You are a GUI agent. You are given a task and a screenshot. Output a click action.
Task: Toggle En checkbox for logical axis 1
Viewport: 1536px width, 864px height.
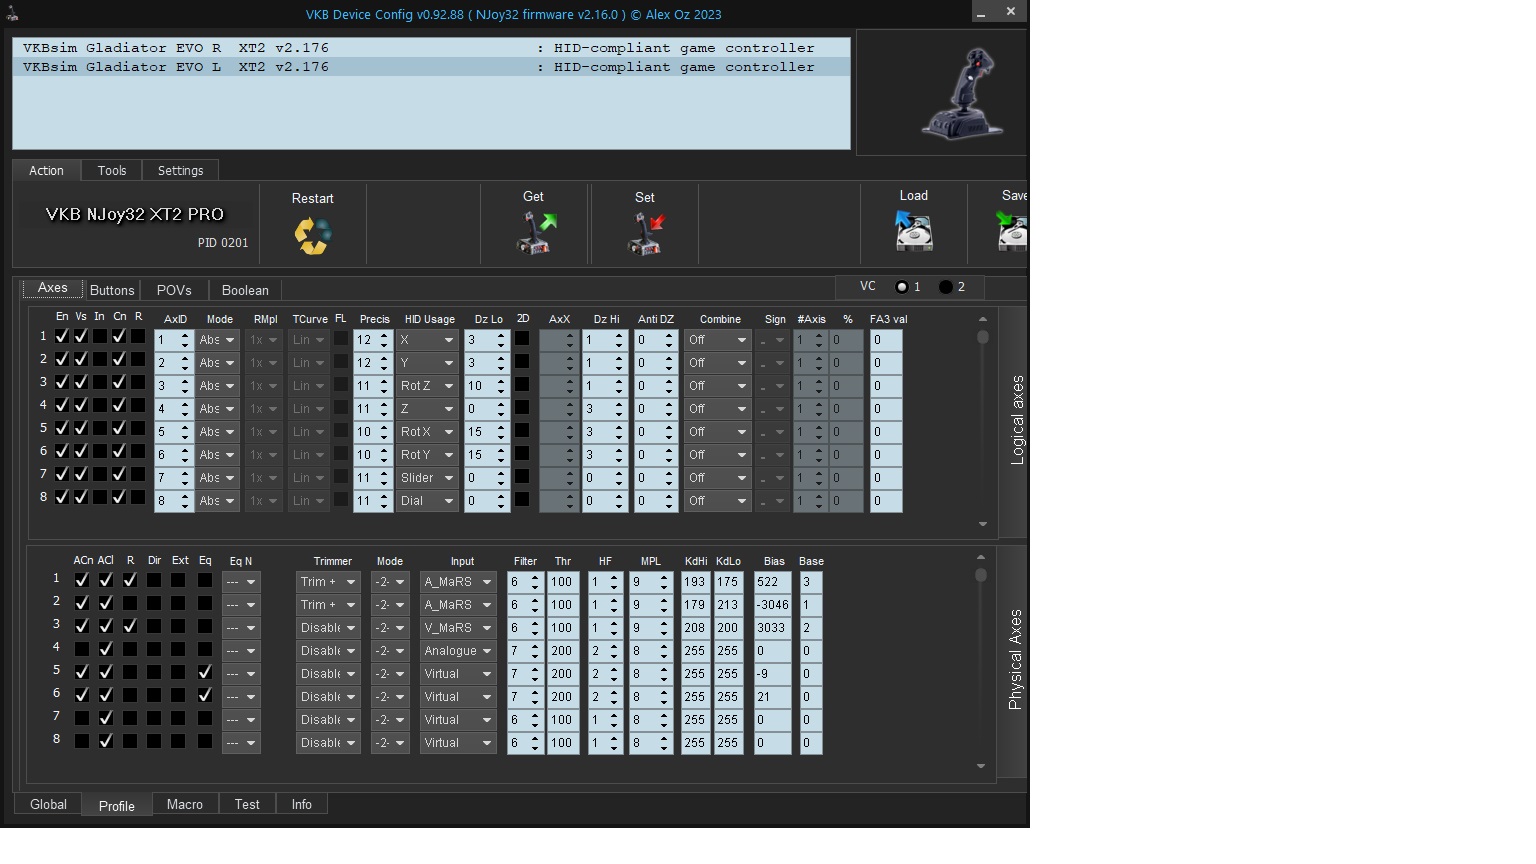pos(62,336)
